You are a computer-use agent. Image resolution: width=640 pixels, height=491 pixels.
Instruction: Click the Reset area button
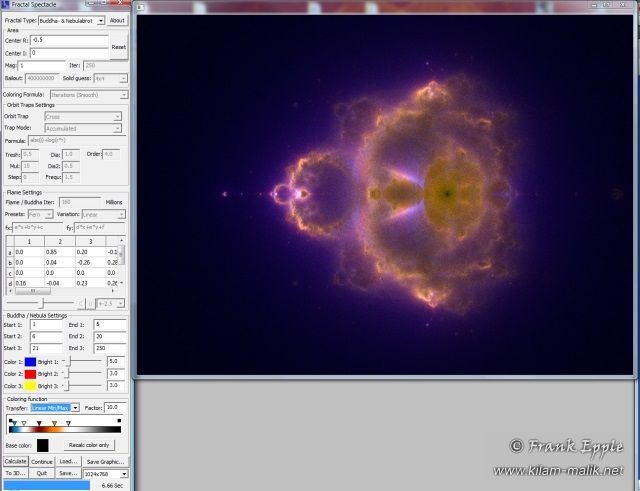(x=118, y=47)
